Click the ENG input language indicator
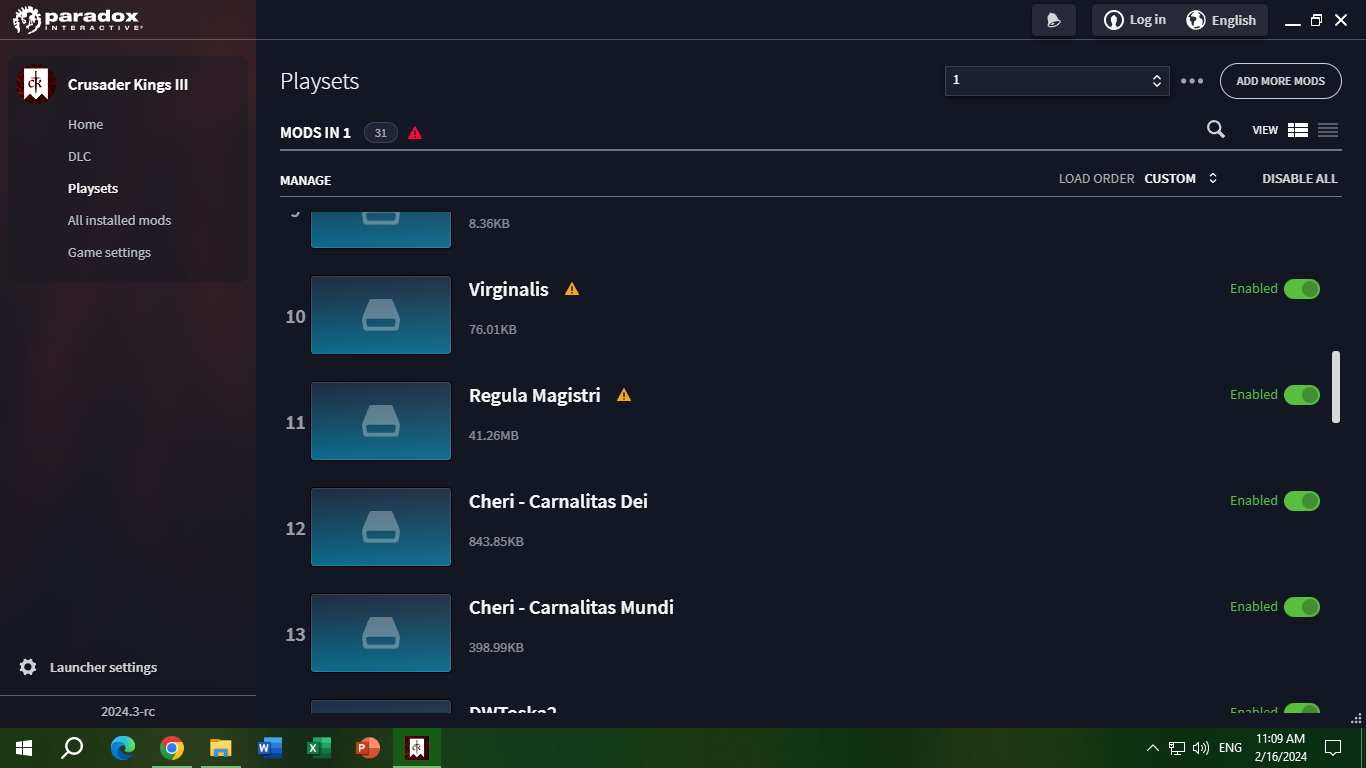 1231,748
